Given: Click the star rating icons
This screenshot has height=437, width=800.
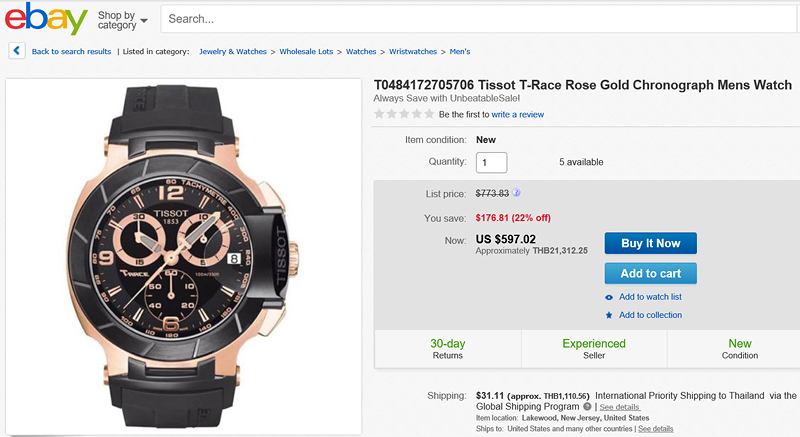Looking at the screenshot, I should point(404,114).
